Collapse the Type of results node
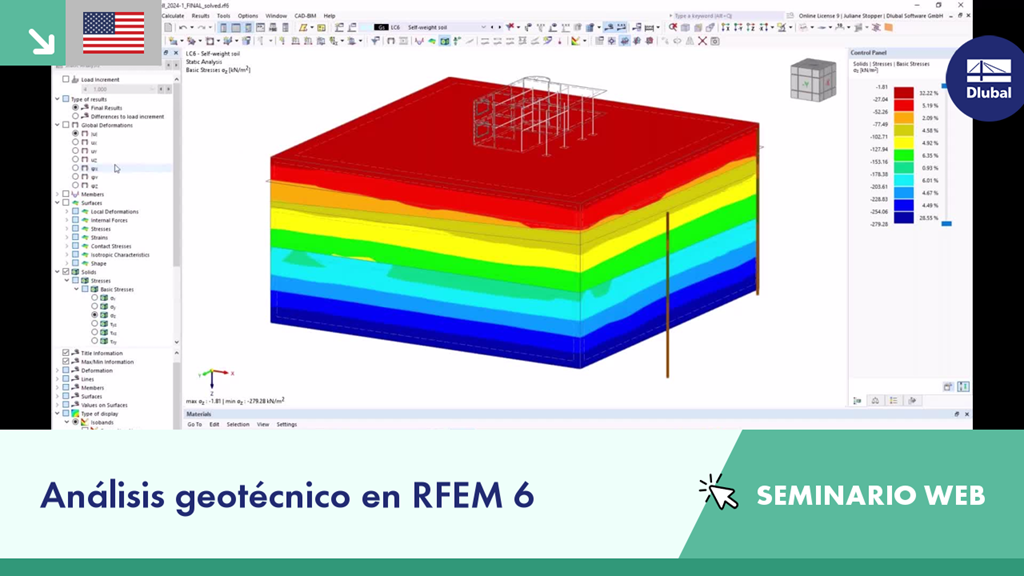This screenshot has height=576, width=1024. coord(57,99)
